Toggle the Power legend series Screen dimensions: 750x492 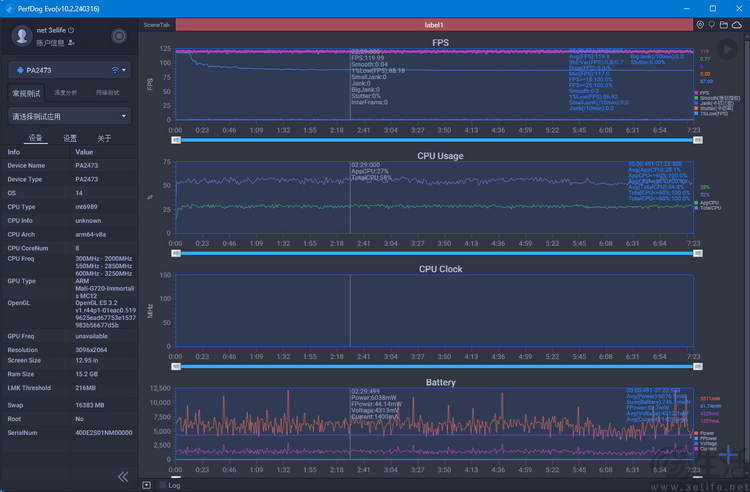click(704, 433)
